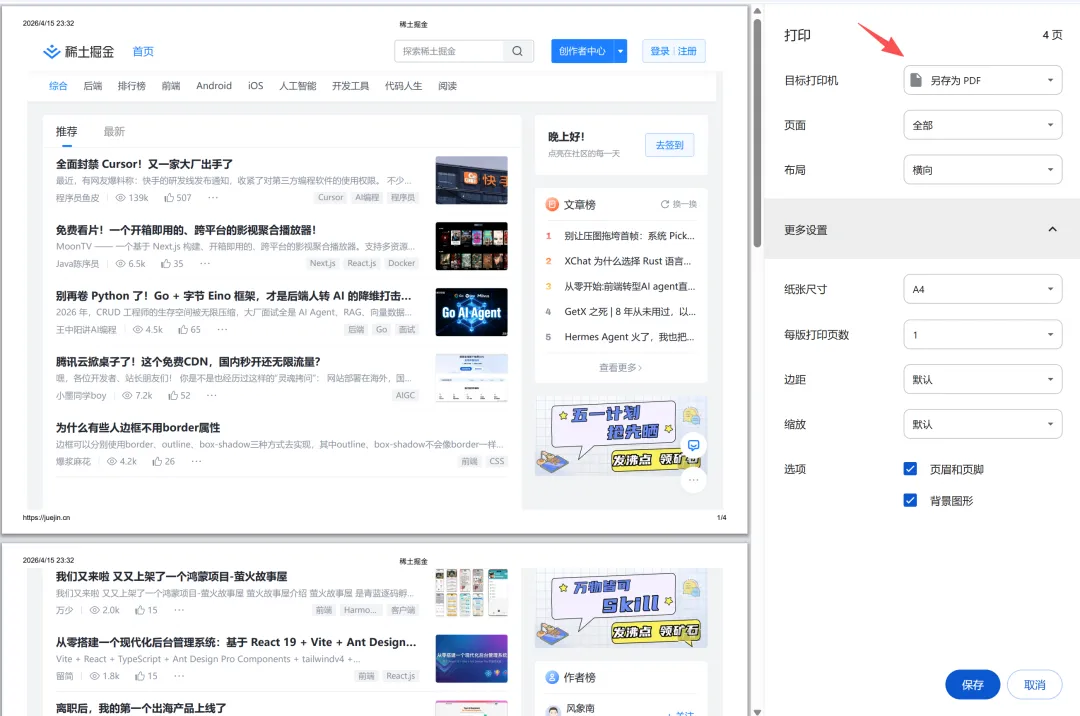The image size is (1080, 716).
Task: Open the 缩放 scale dropdown
Action: click(x=982, y=424)
